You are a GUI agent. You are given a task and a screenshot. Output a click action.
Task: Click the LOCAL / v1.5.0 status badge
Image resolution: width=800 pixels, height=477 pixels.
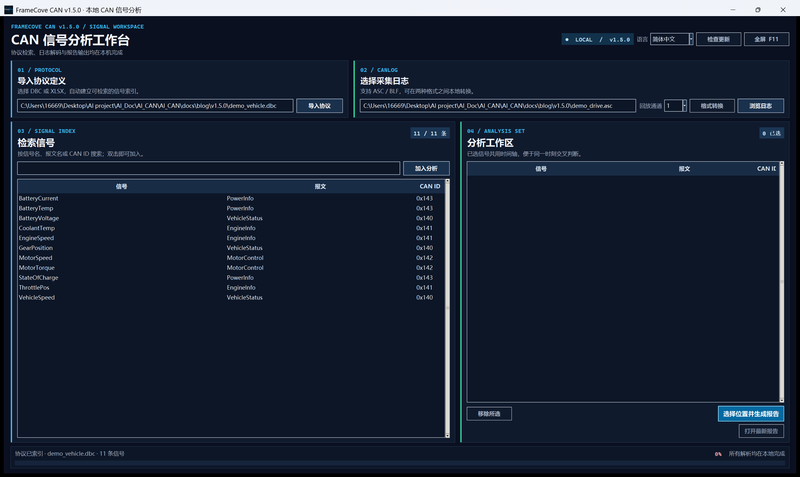pos(597,39)
